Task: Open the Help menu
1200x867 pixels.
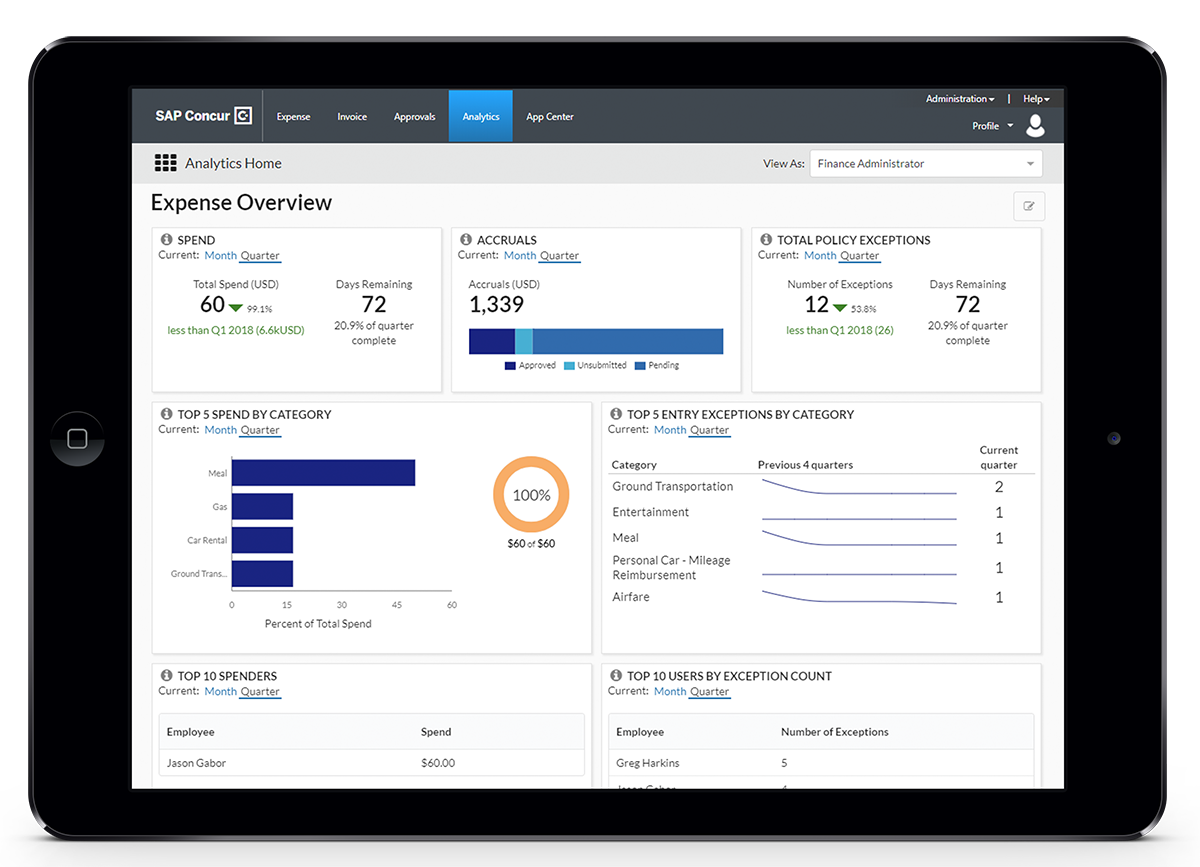Action: [x=1035, y=98]
